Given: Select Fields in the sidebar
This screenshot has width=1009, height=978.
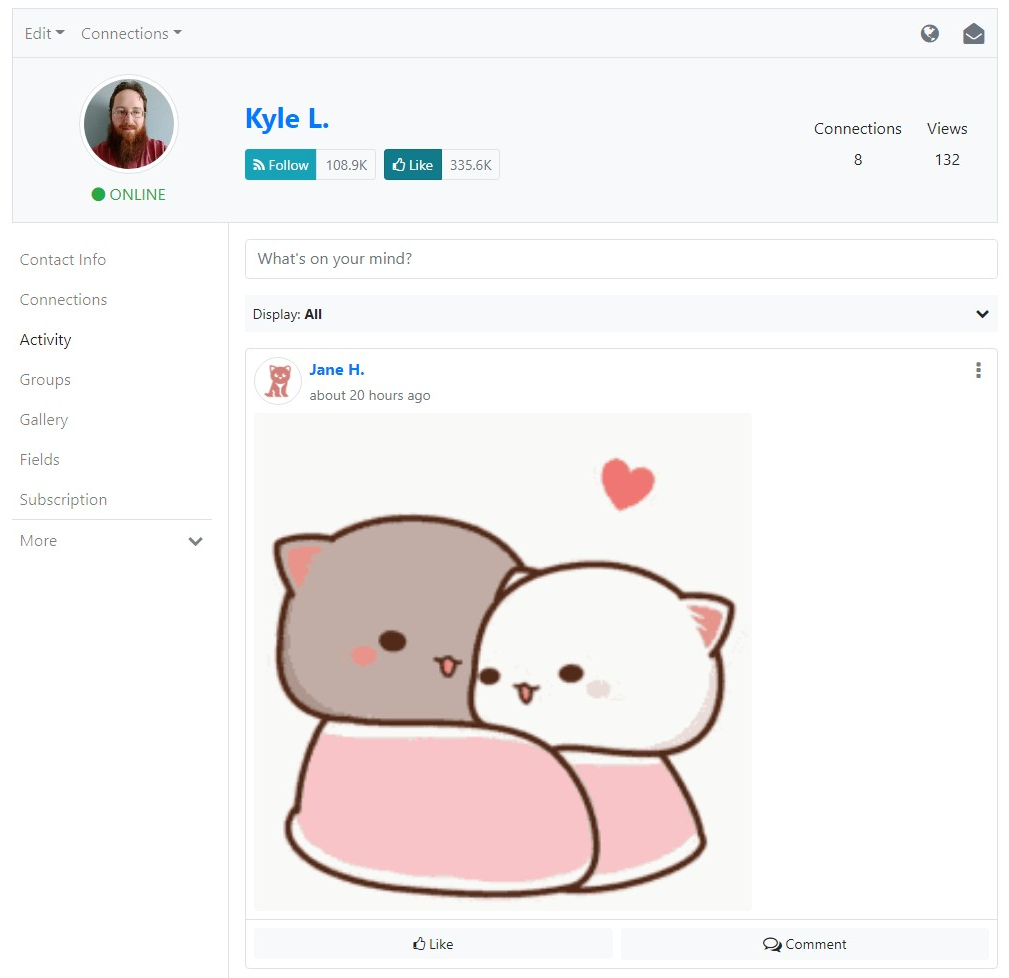Looking at the screenshot, I should (39, 459).
